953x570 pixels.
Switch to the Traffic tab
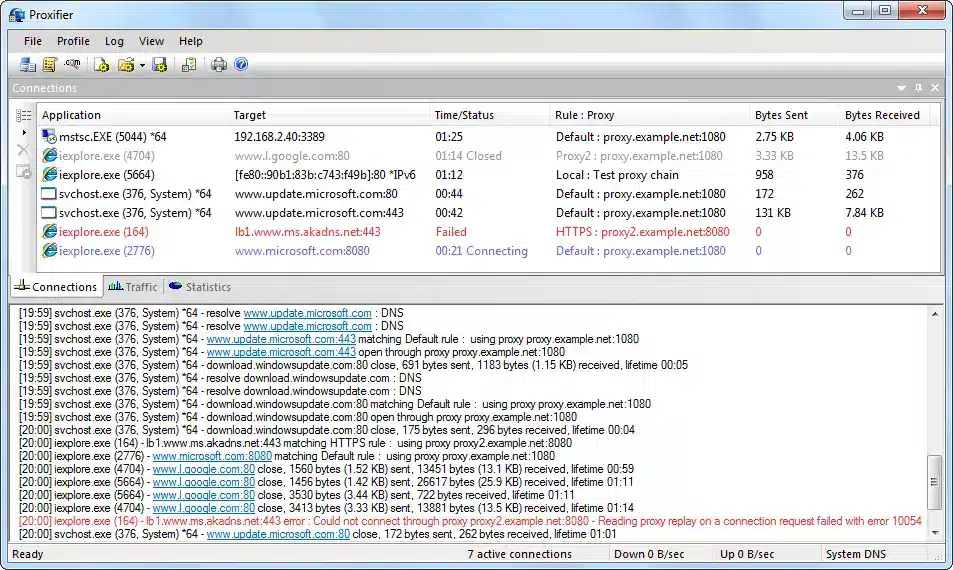[133, 287]
